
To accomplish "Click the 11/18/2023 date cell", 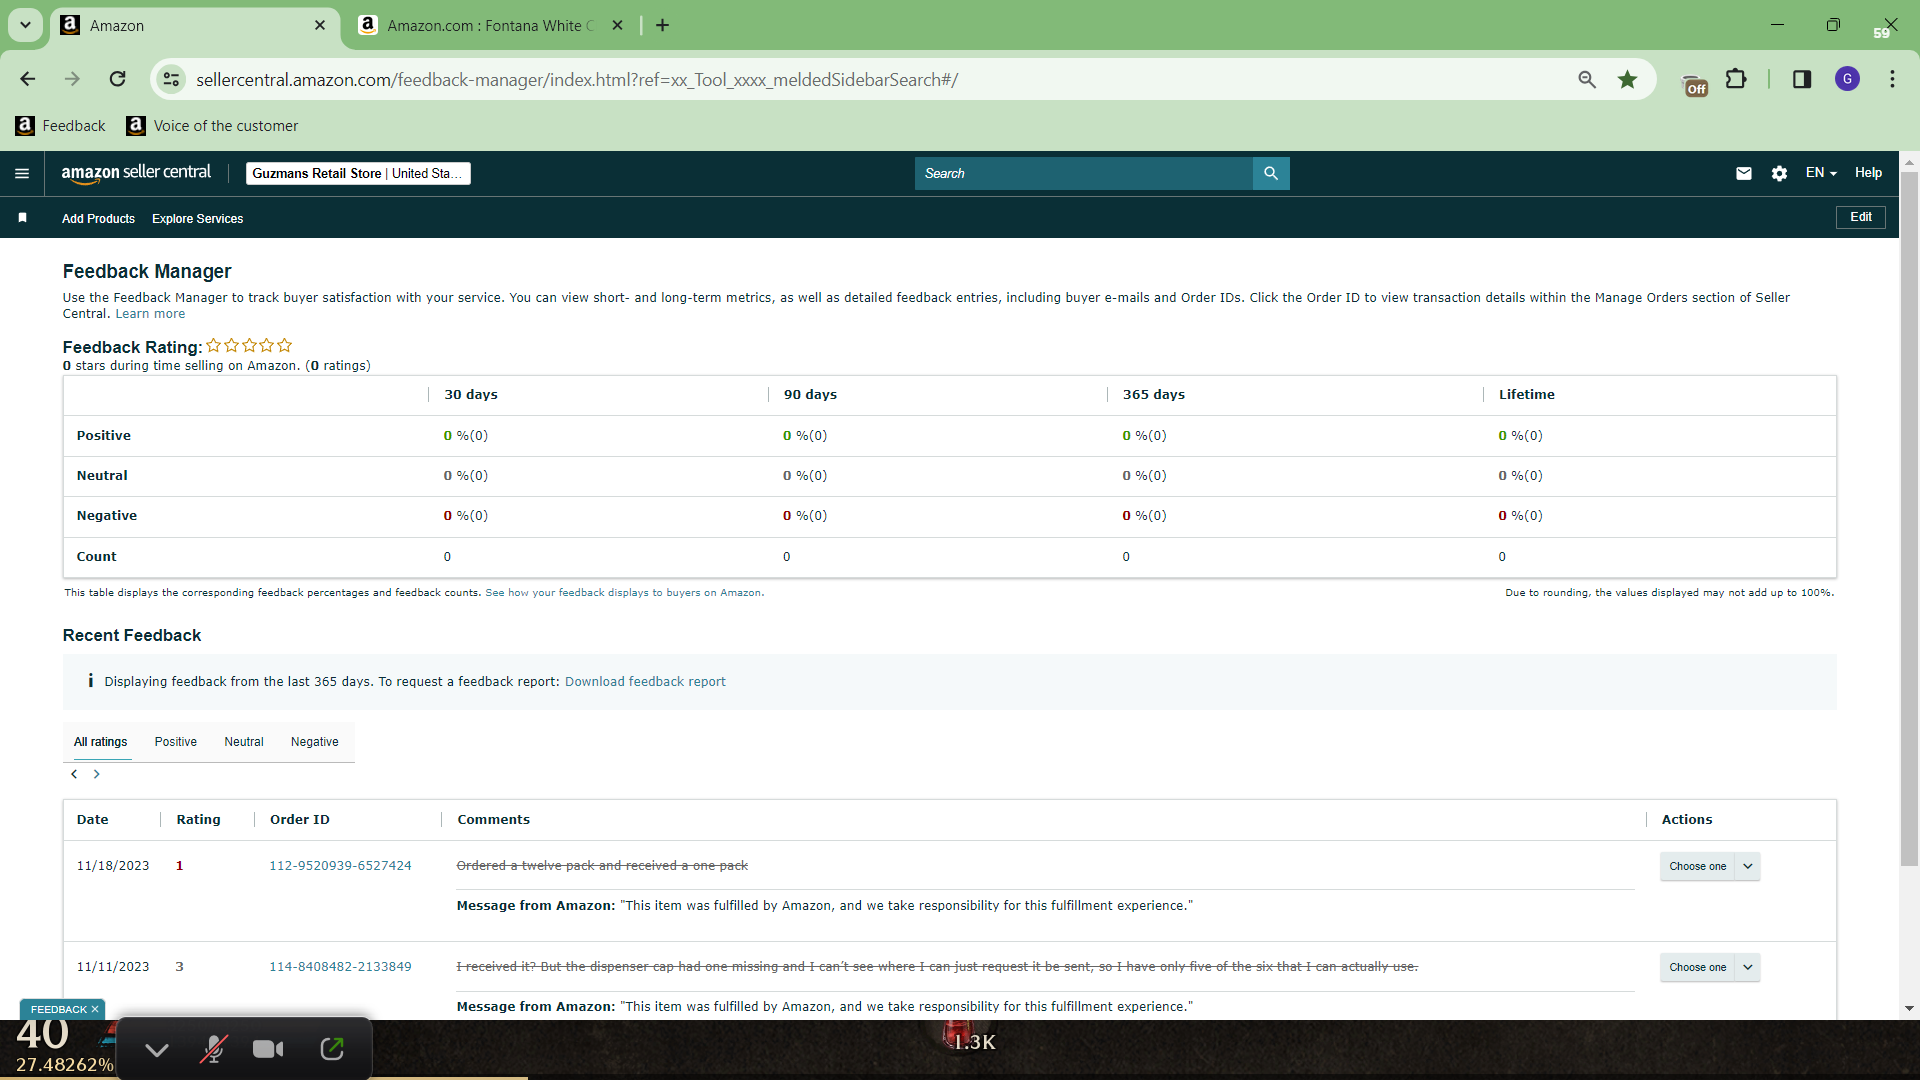I will pyautogui.click(x=113, y=866).
